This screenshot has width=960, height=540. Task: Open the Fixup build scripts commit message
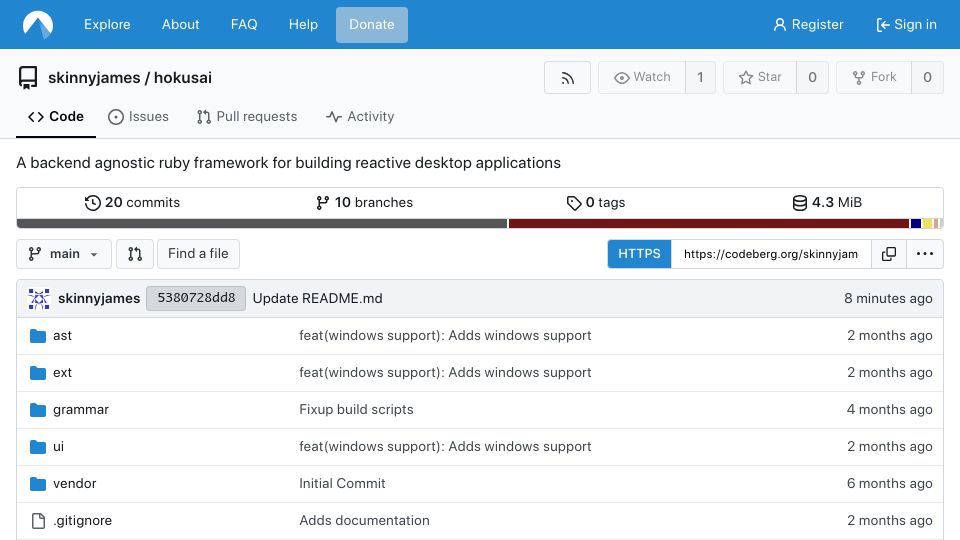pyautogui.click(x=356, y=410)
